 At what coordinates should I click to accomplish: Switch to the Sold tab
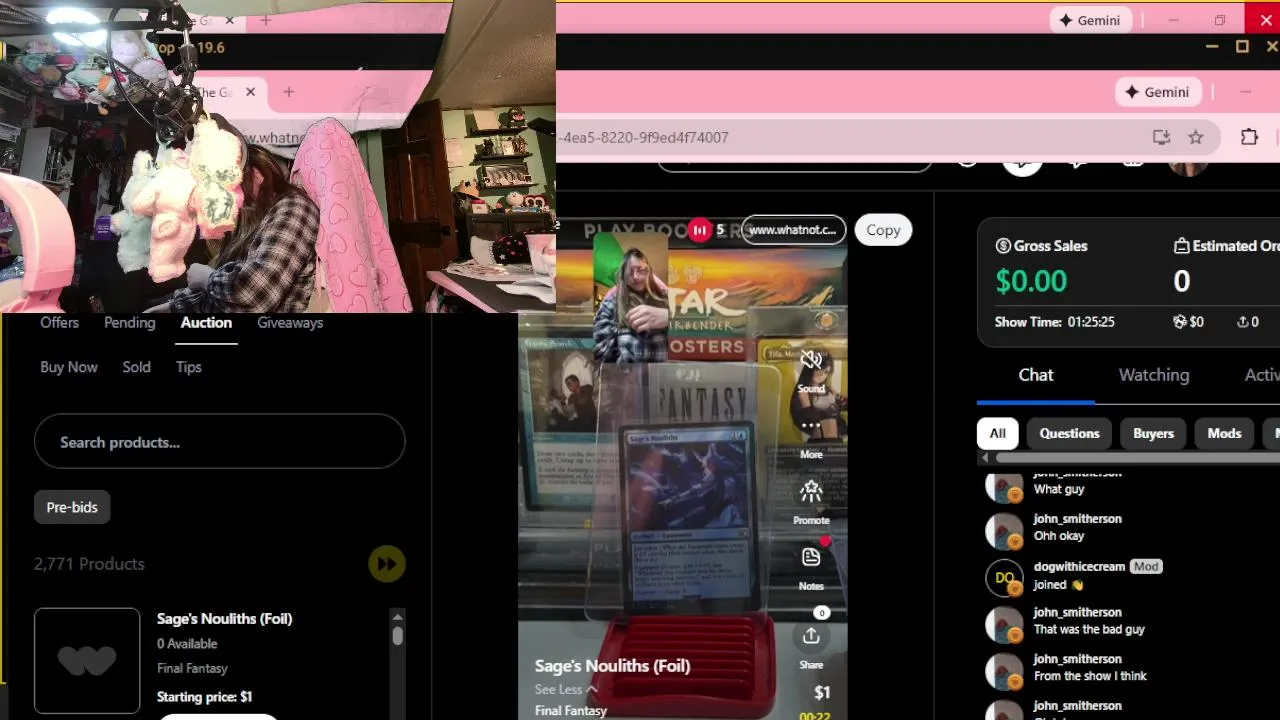coord(136,367)
